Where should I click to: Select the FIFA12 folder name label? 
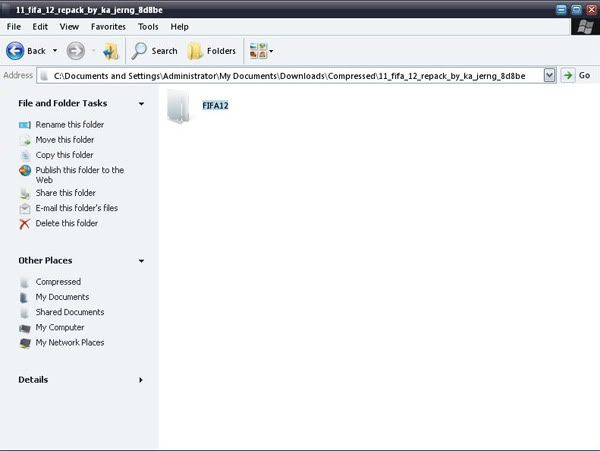pyautogui.click(x=215, y=106)
